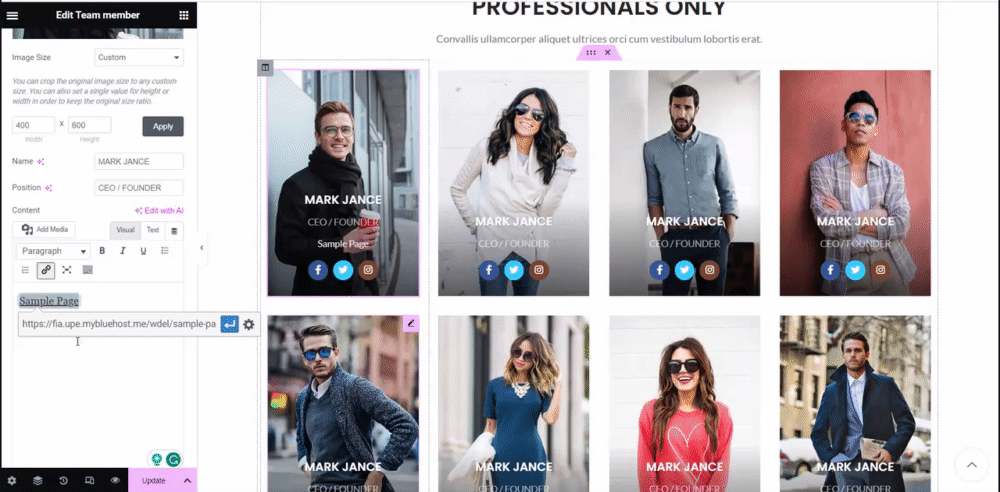The height and width of the screenshot is (492, 1000).
Task: Toggle bold formatting in editor
Action: point(102,251)
